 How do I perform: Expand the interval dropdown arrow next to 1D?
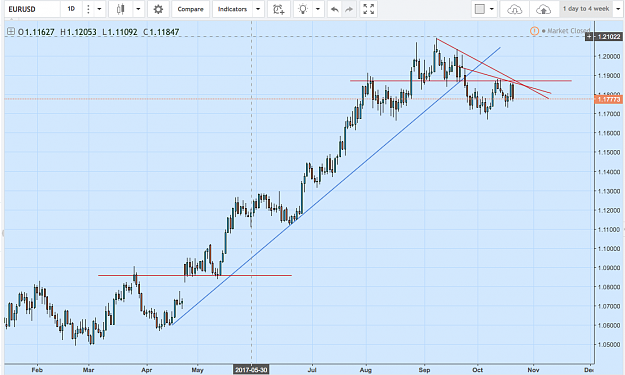pyautogui.click(x=100, y=9)
